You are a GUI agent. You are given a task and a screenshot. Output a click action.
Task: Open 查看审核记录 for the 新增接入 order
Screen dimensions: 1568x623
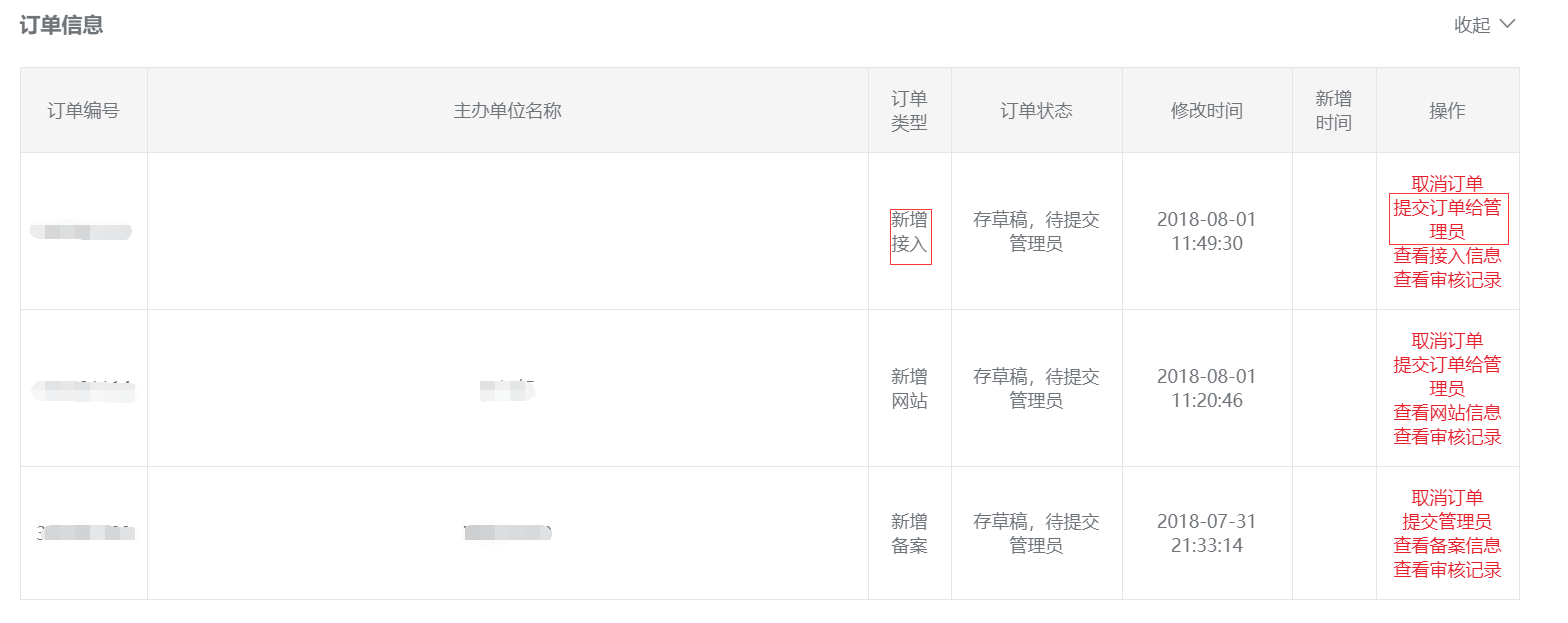click(1447, 280)
